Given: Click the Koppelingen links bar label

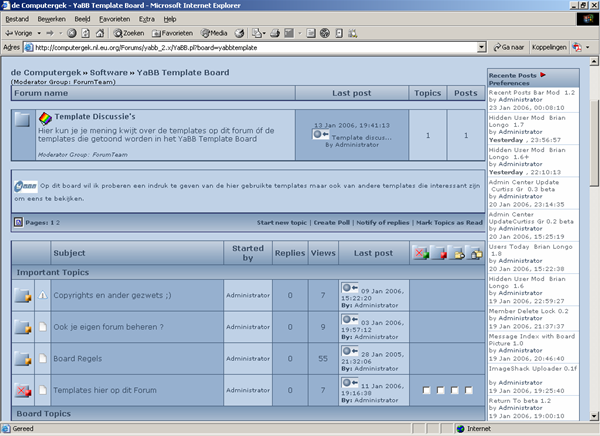Looking at the screenshot, I should (x=549, y=47).
